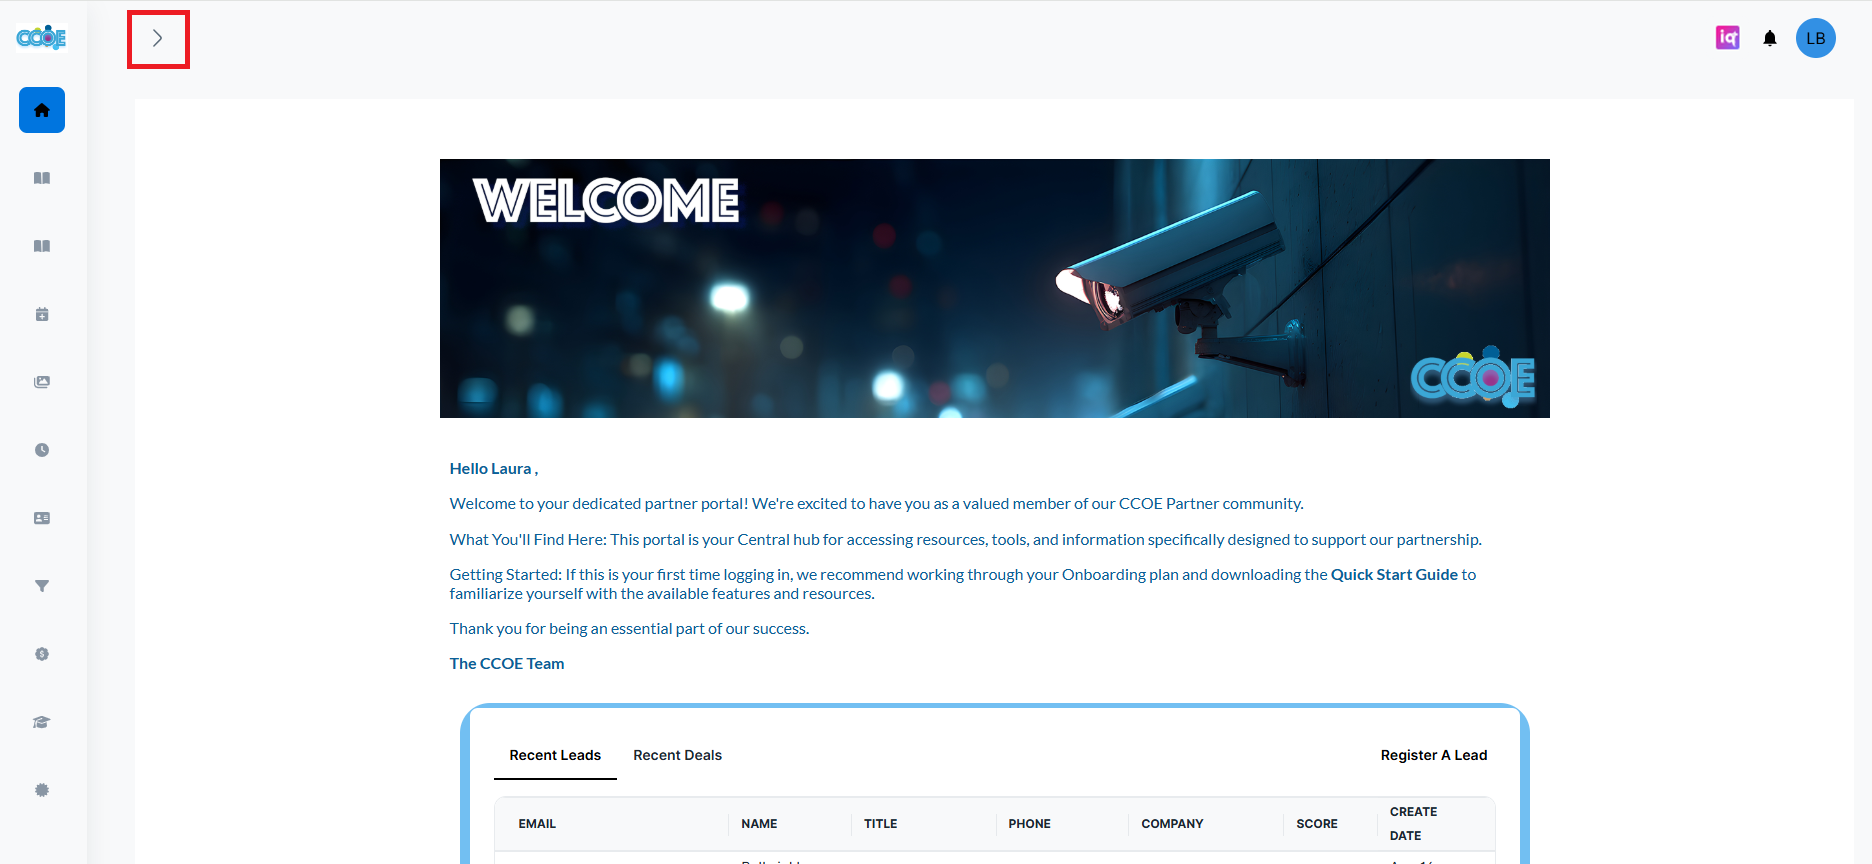Viewport: 1872px width, 864px height.
Task: Open the ID card contacts icon
Action: point(42,518)
